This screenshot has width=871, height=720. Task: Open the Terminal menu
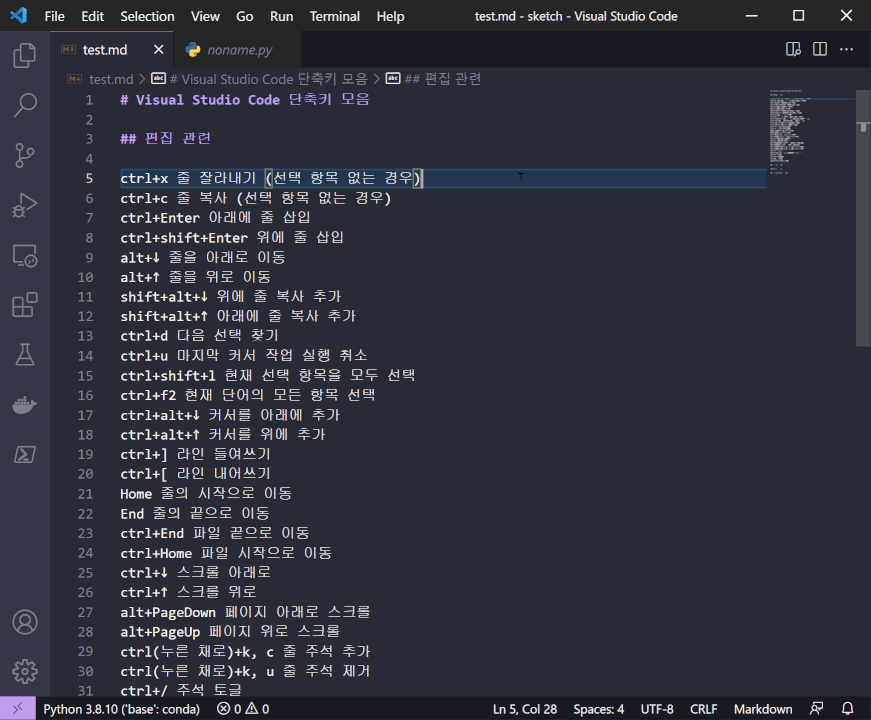click(334, 16)
